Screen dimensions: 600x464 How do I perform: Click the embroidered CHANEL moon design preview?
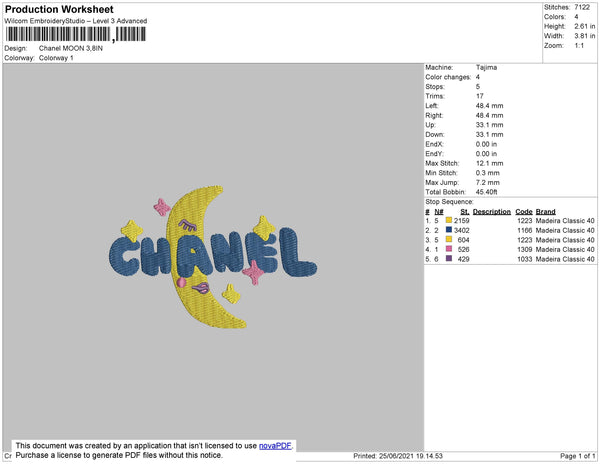click(x=213, y=257)
